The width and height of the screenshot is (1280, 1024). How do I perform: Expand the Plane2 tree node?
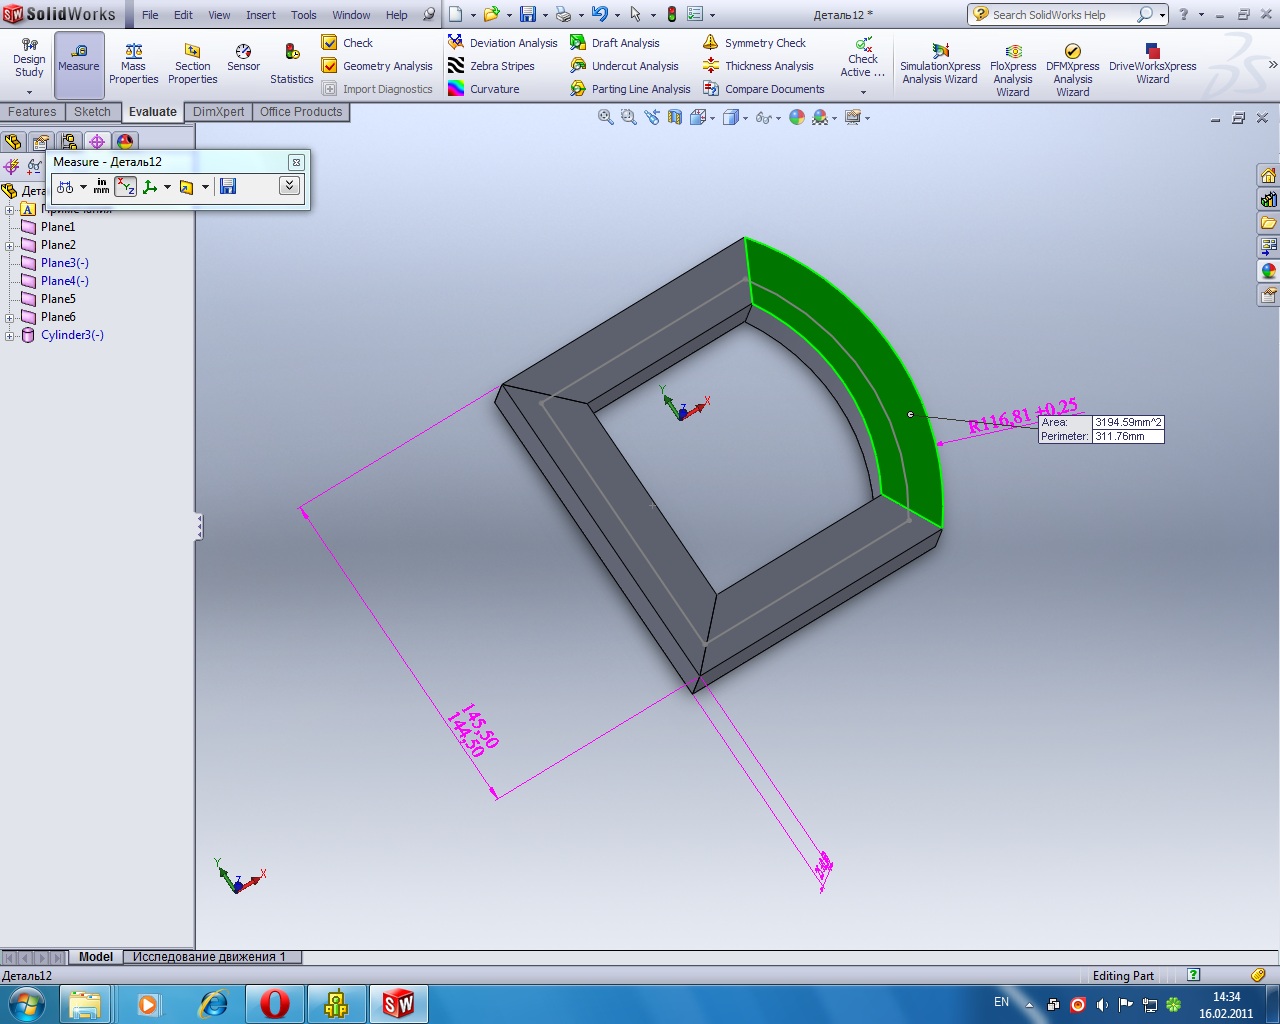pos(10,245)
